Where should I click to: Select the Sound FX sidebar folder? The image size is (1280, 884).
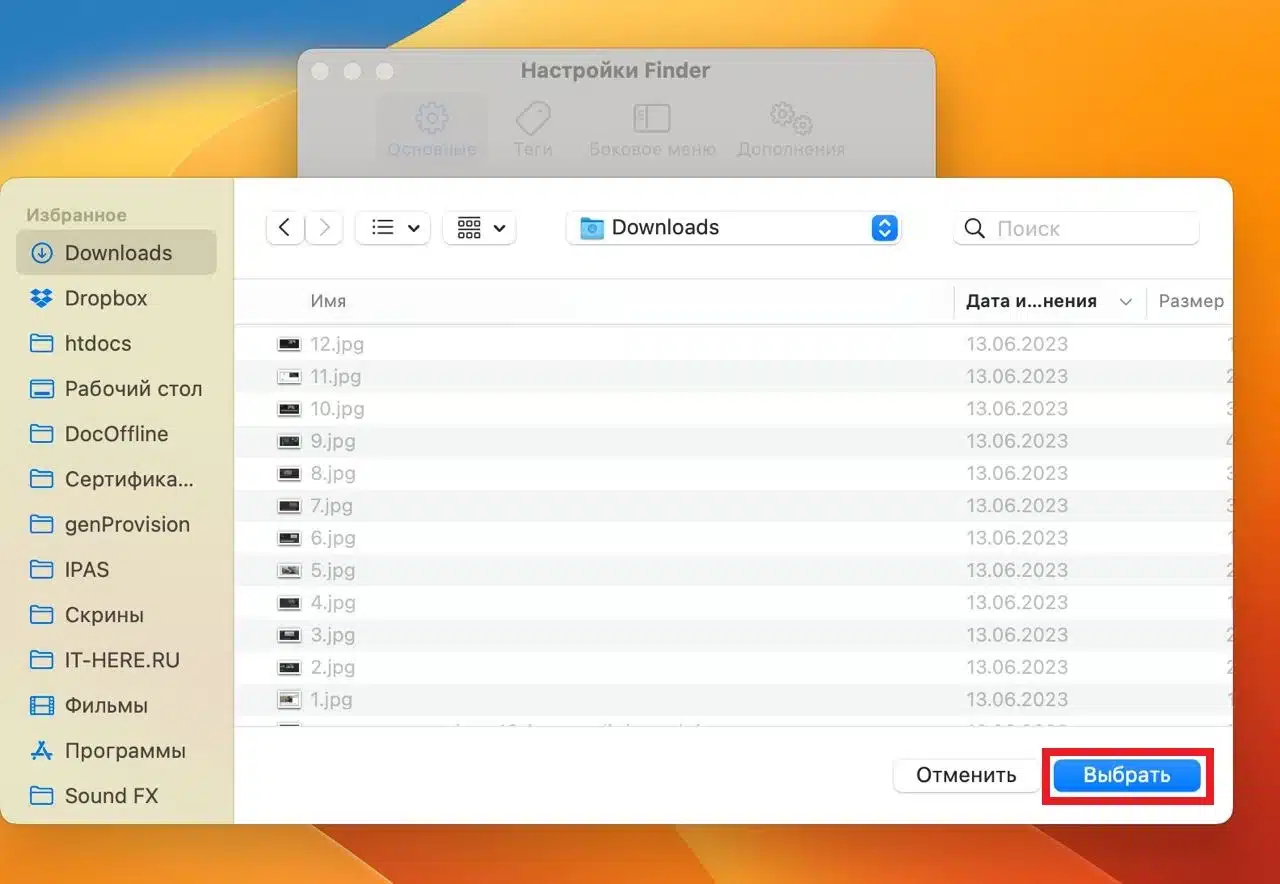point(111,796)
